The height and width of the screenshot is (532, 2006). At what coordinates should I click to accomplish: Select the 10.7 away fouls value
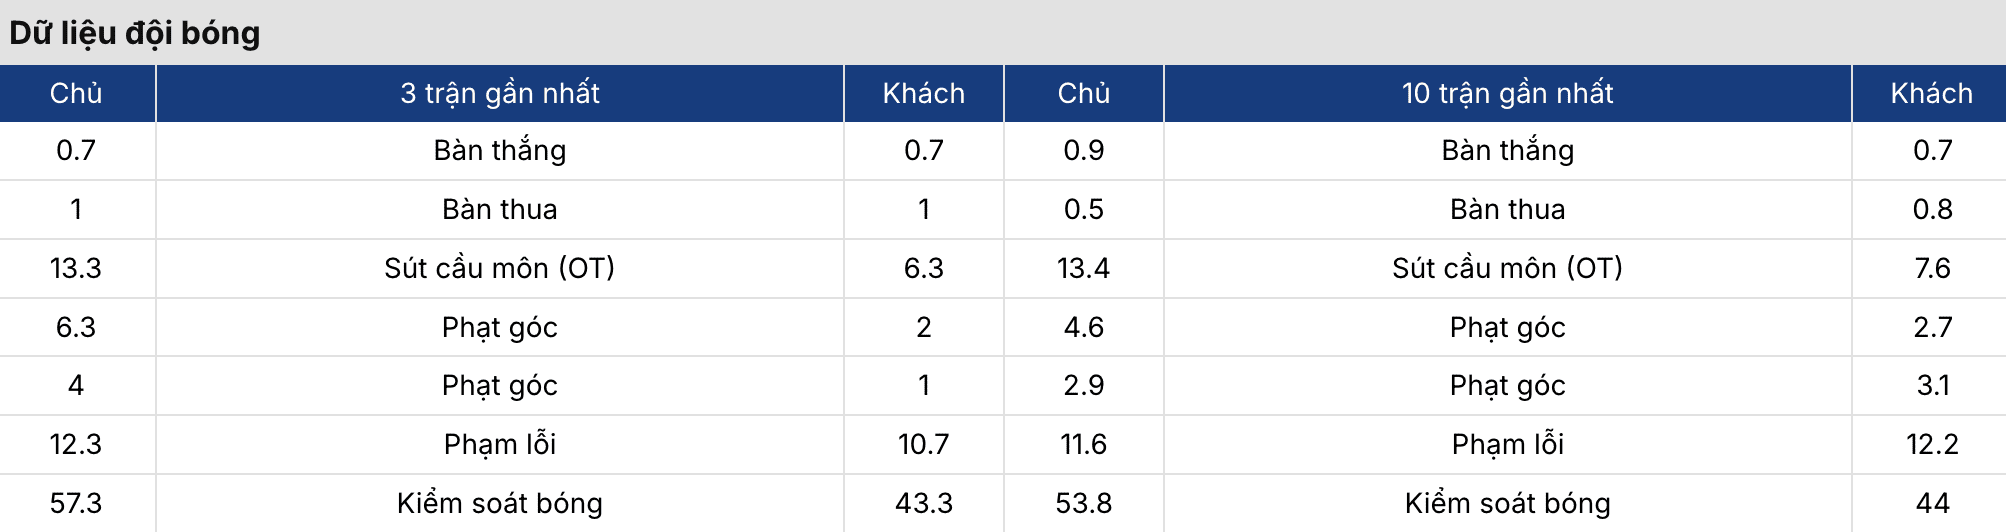(x=923, y=444)
